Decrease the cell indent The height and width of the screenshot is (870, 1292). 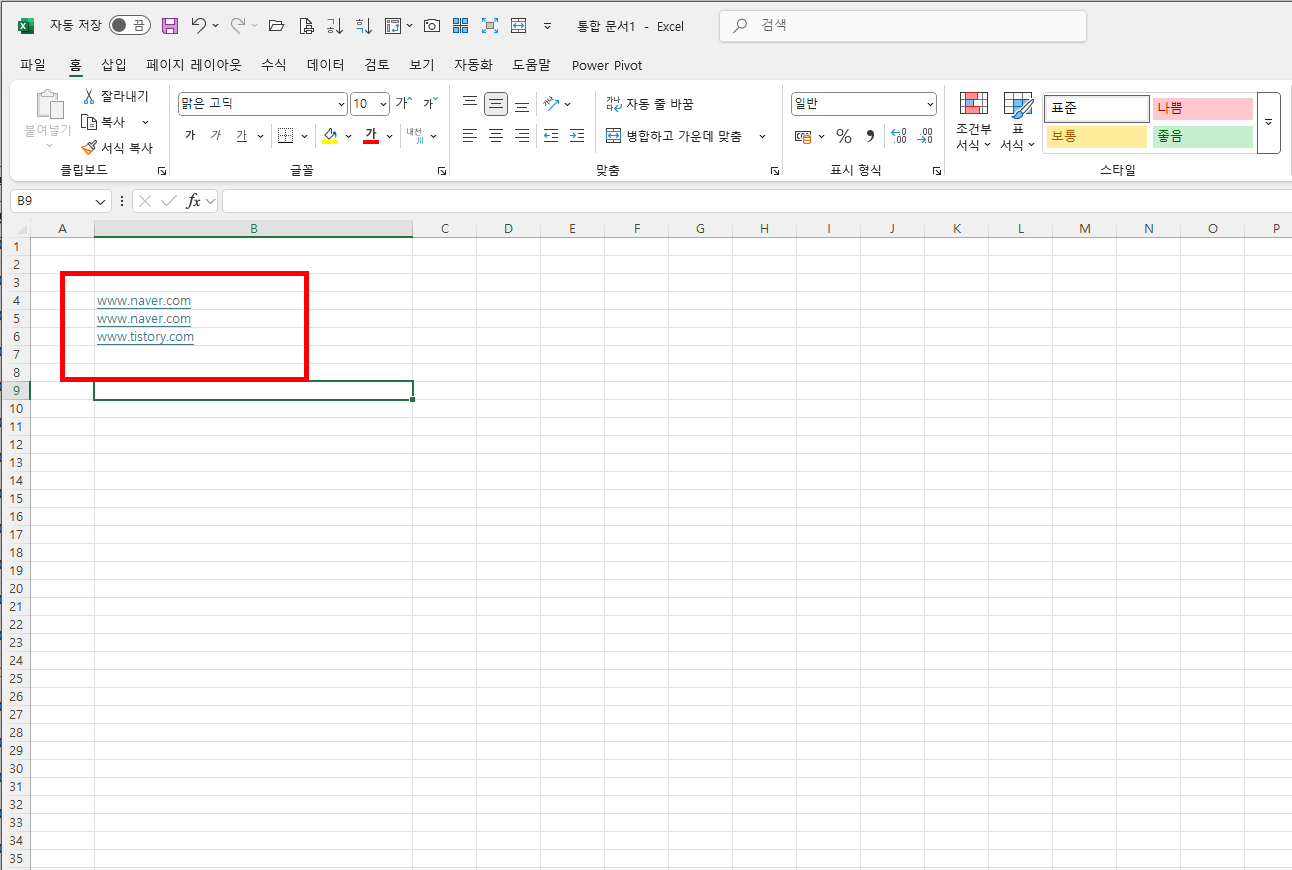(x=551, y=136)
